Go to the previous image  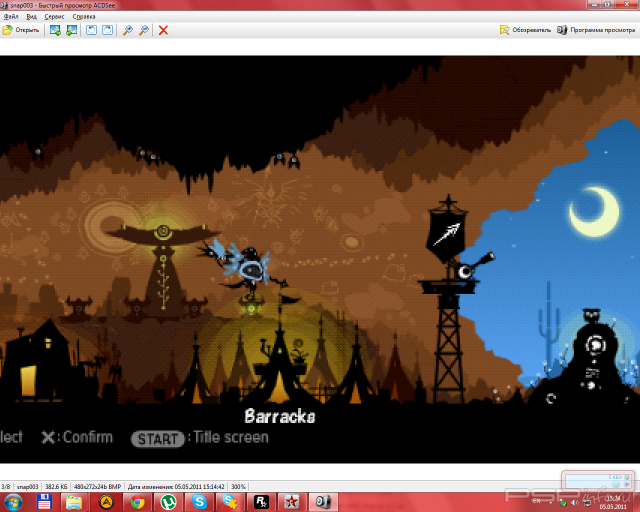(x=55, y=30)
